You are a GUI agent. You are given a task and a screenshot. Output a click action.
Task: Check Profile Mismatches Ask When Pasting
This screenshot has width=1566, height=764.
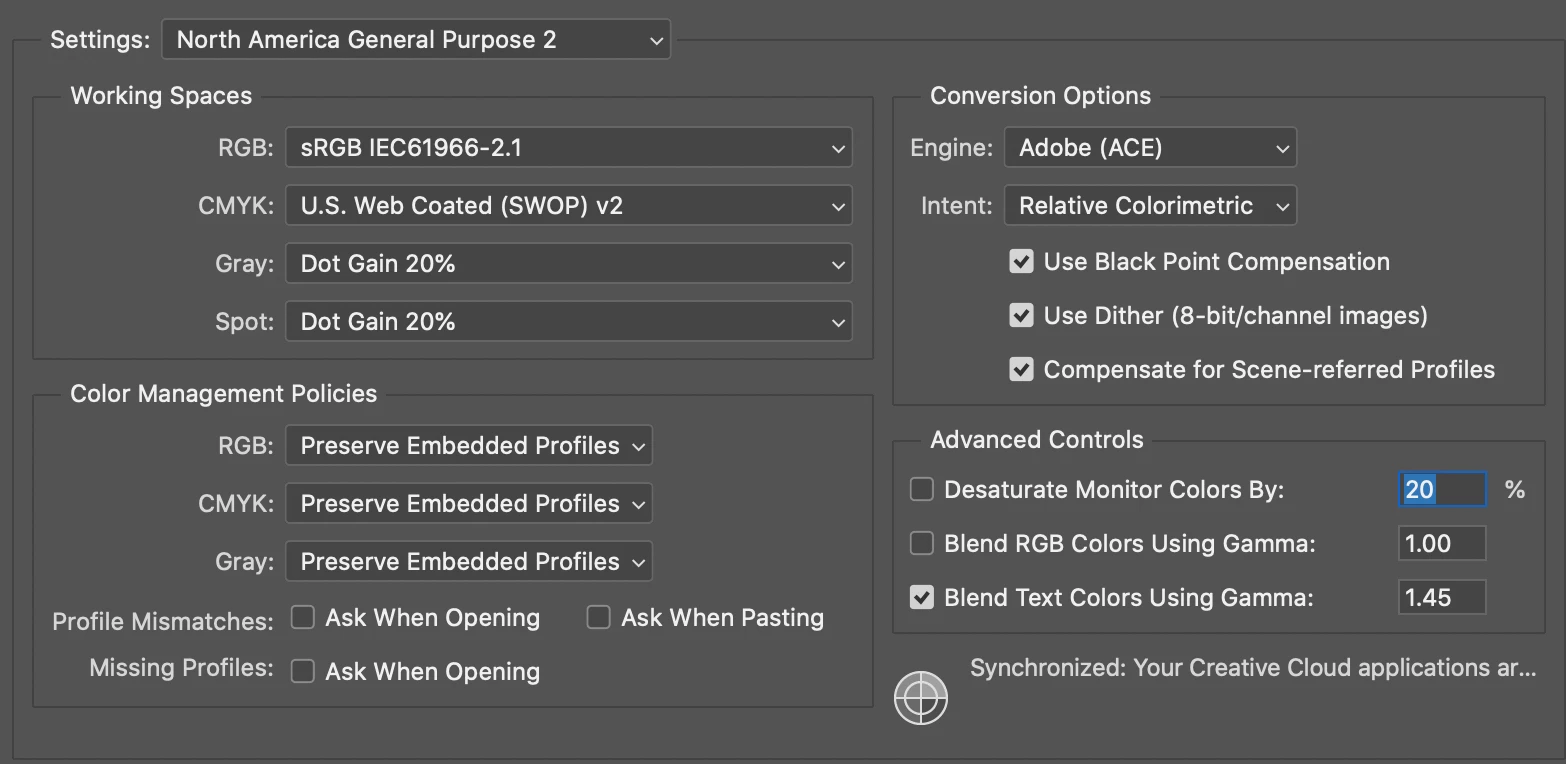[598, 618]
